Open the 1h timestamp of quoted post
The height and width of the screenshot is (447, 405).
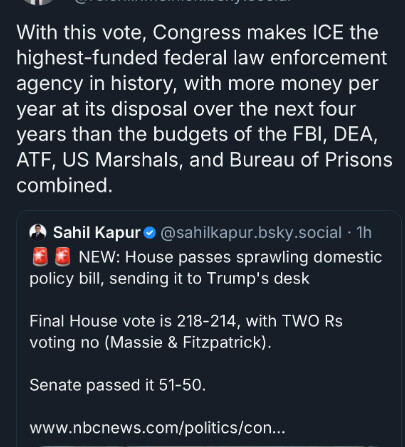click(x=364, y=233)
